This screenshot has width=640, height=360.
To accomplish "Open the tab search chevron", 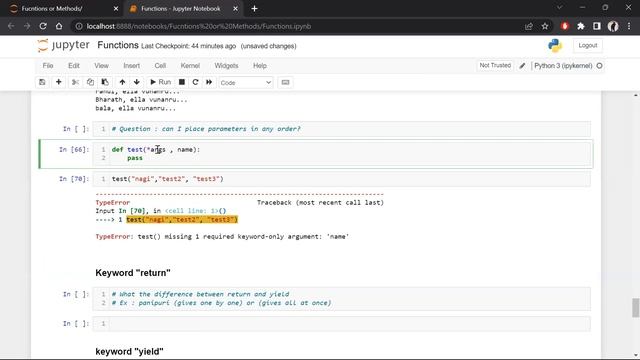I will [560, 7].
